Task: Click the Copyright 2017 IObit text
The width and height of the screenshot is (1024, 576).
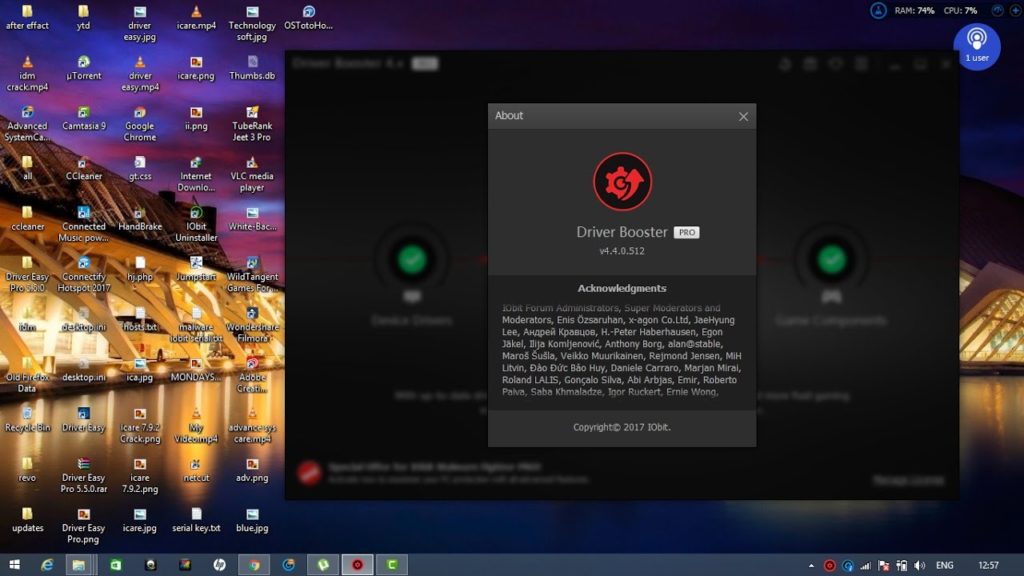Action: [622, 427]
